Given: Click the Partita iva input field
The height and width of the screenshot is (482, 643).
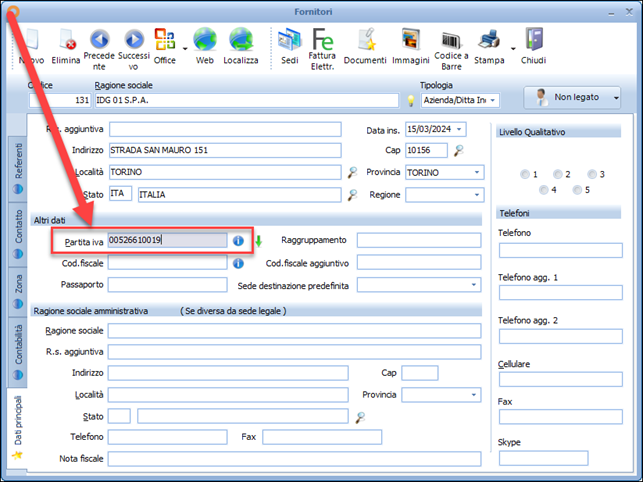Looking at the screenshot, I should 167,240.
